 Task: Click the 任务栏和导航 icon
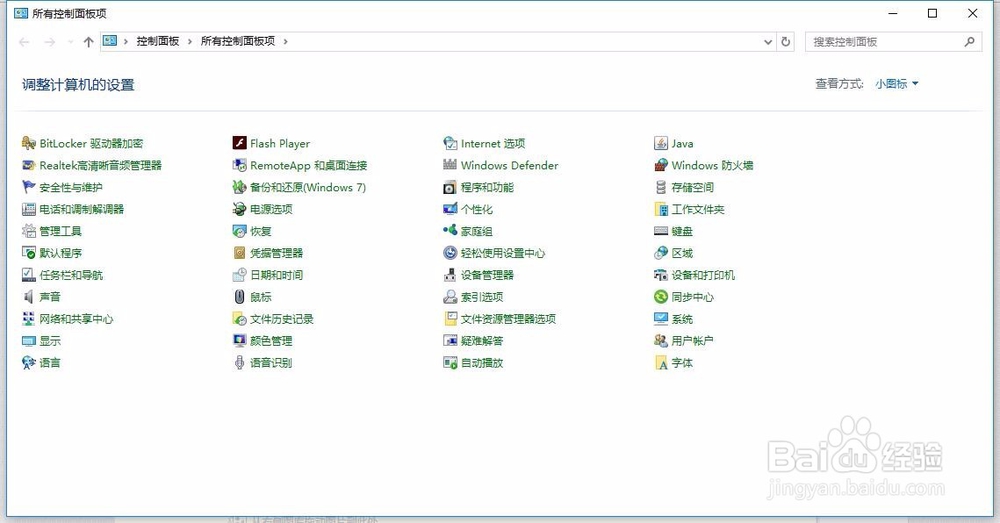(x=28, y=275)
